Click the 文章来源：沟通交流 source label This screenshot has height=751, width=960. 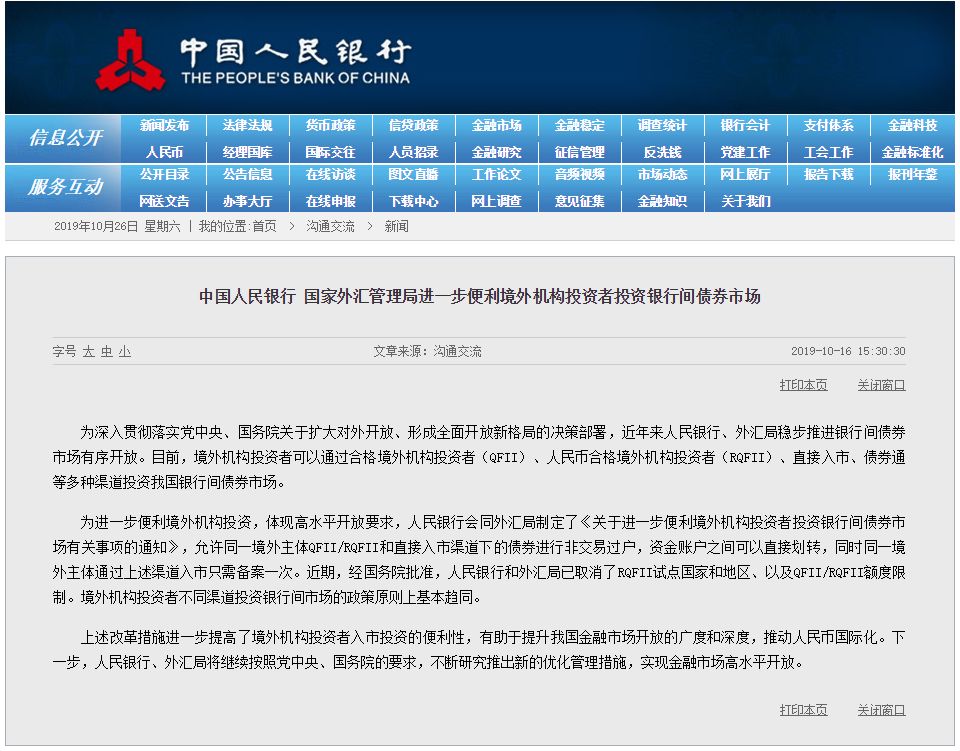click(x=427, y=351)
